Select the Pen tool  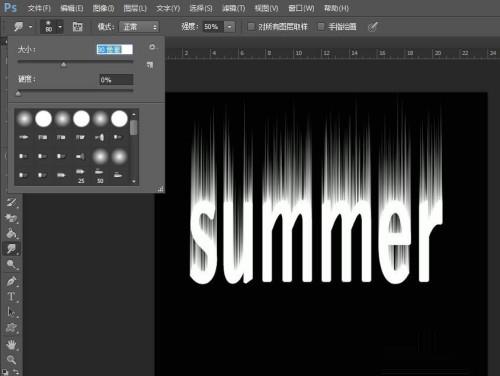pyautogui.click(x=11, y=281)
